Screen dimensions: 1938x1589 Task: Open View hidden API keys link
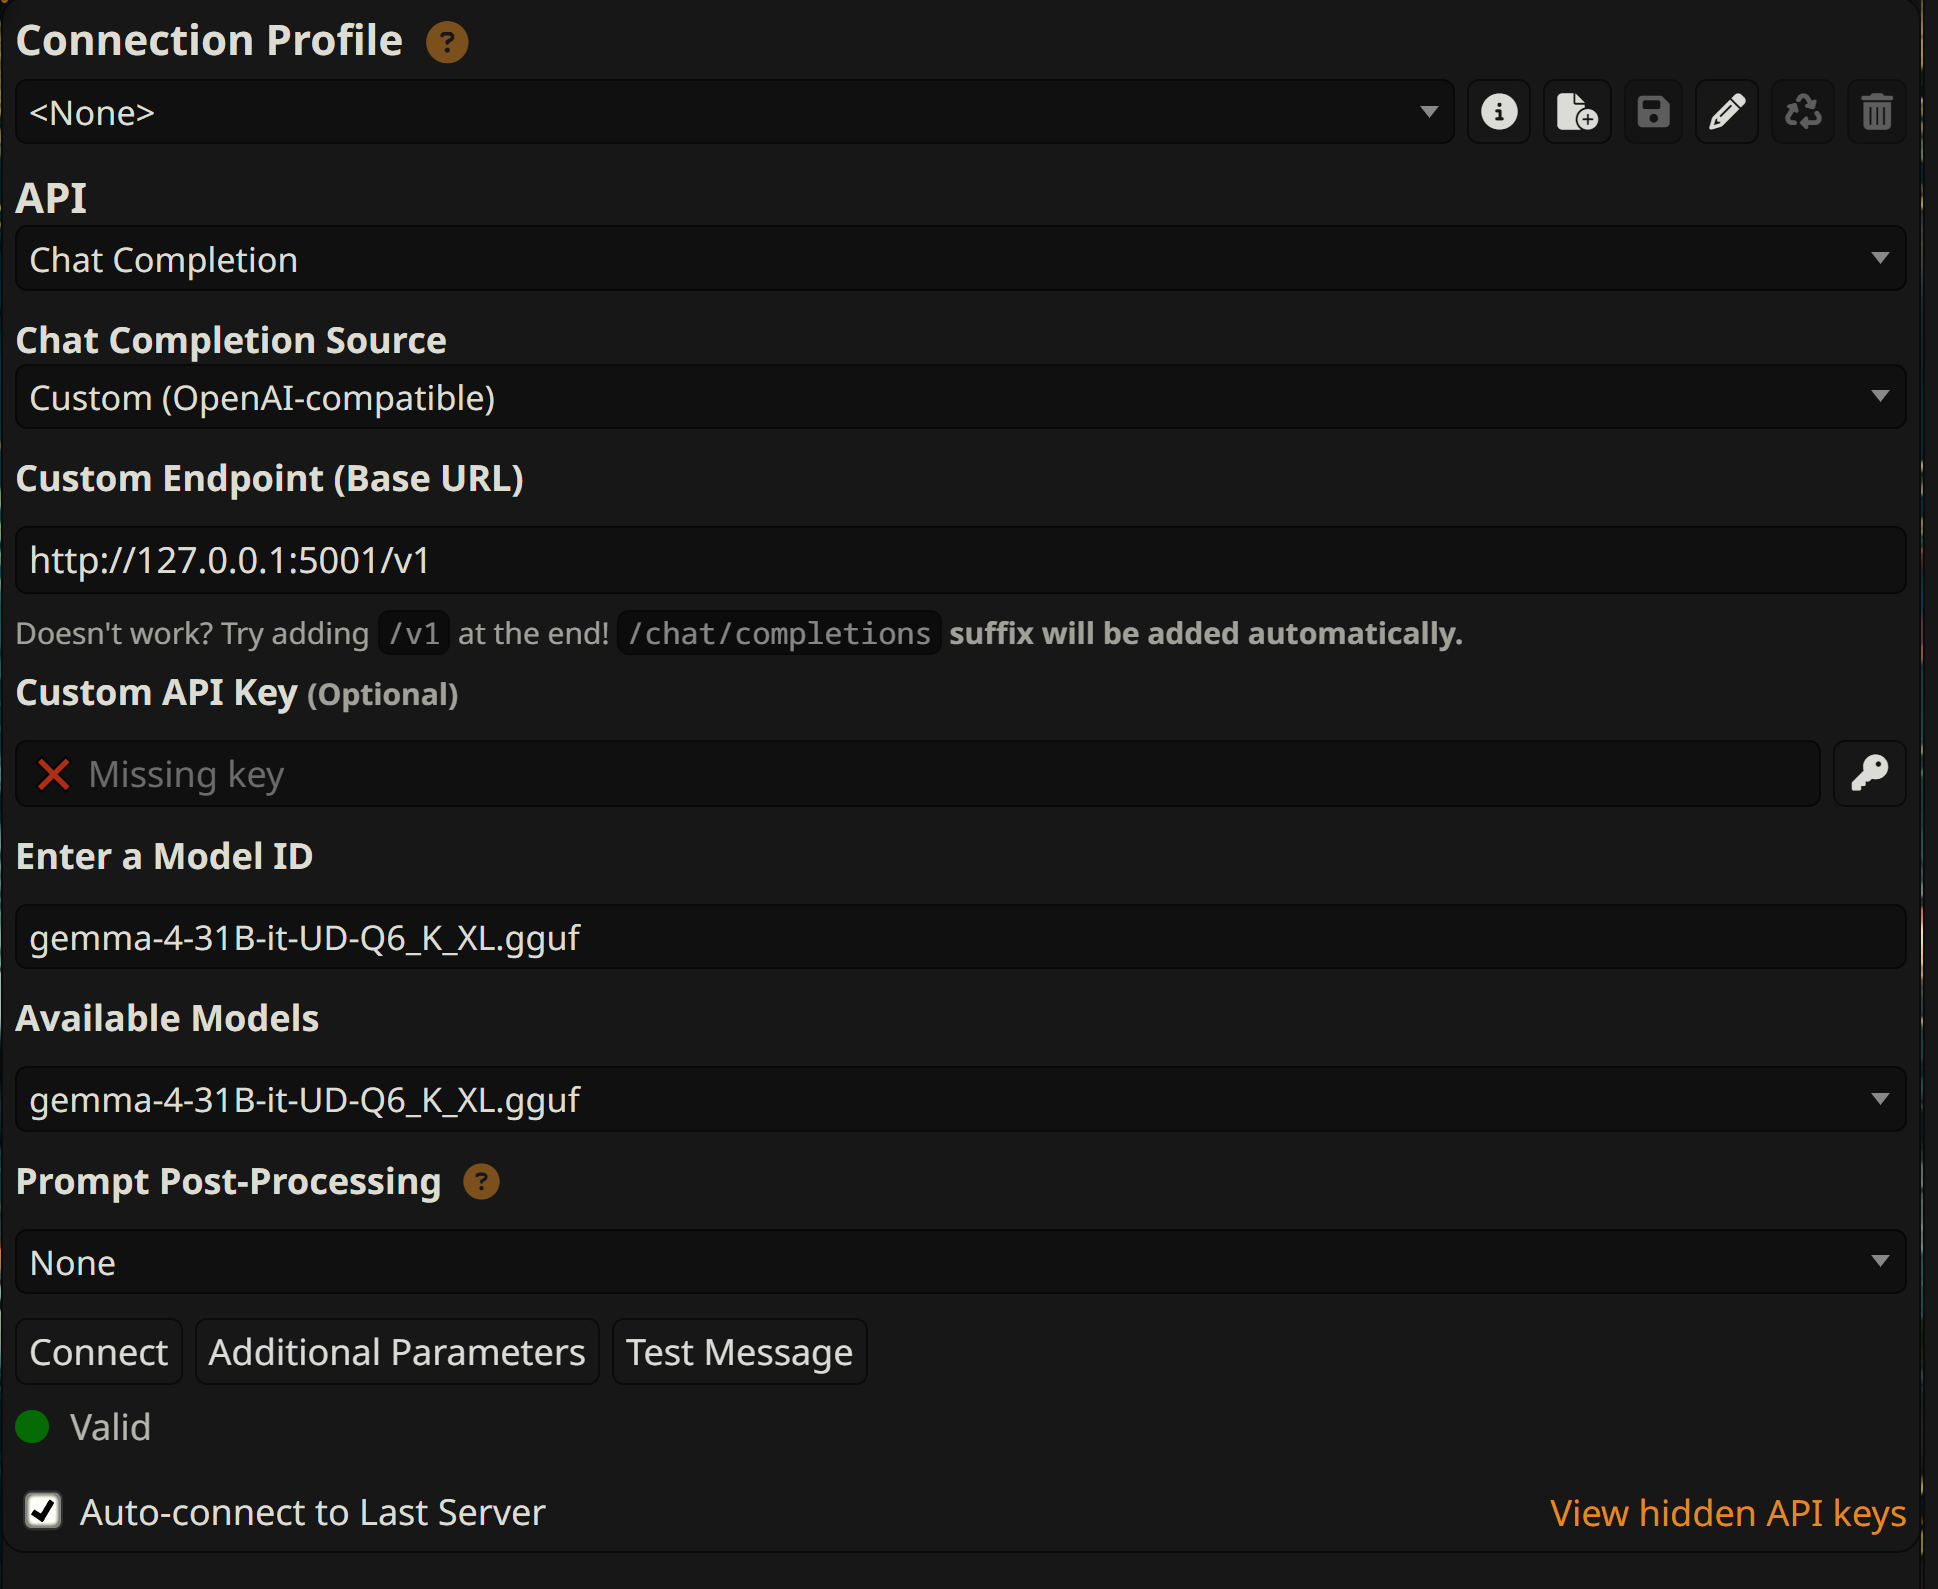click(1727, 1513)
